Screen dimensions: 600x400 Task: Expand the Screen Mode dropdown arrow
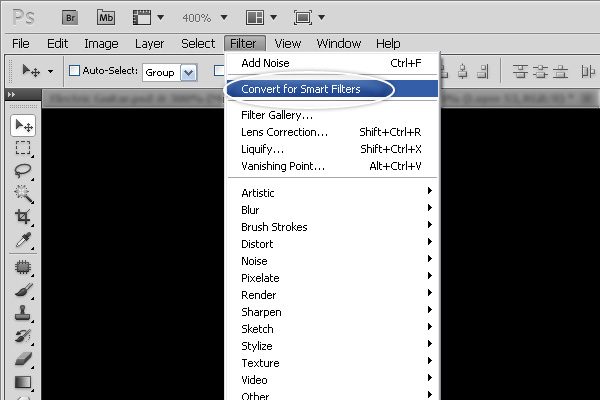coord(321,18)
